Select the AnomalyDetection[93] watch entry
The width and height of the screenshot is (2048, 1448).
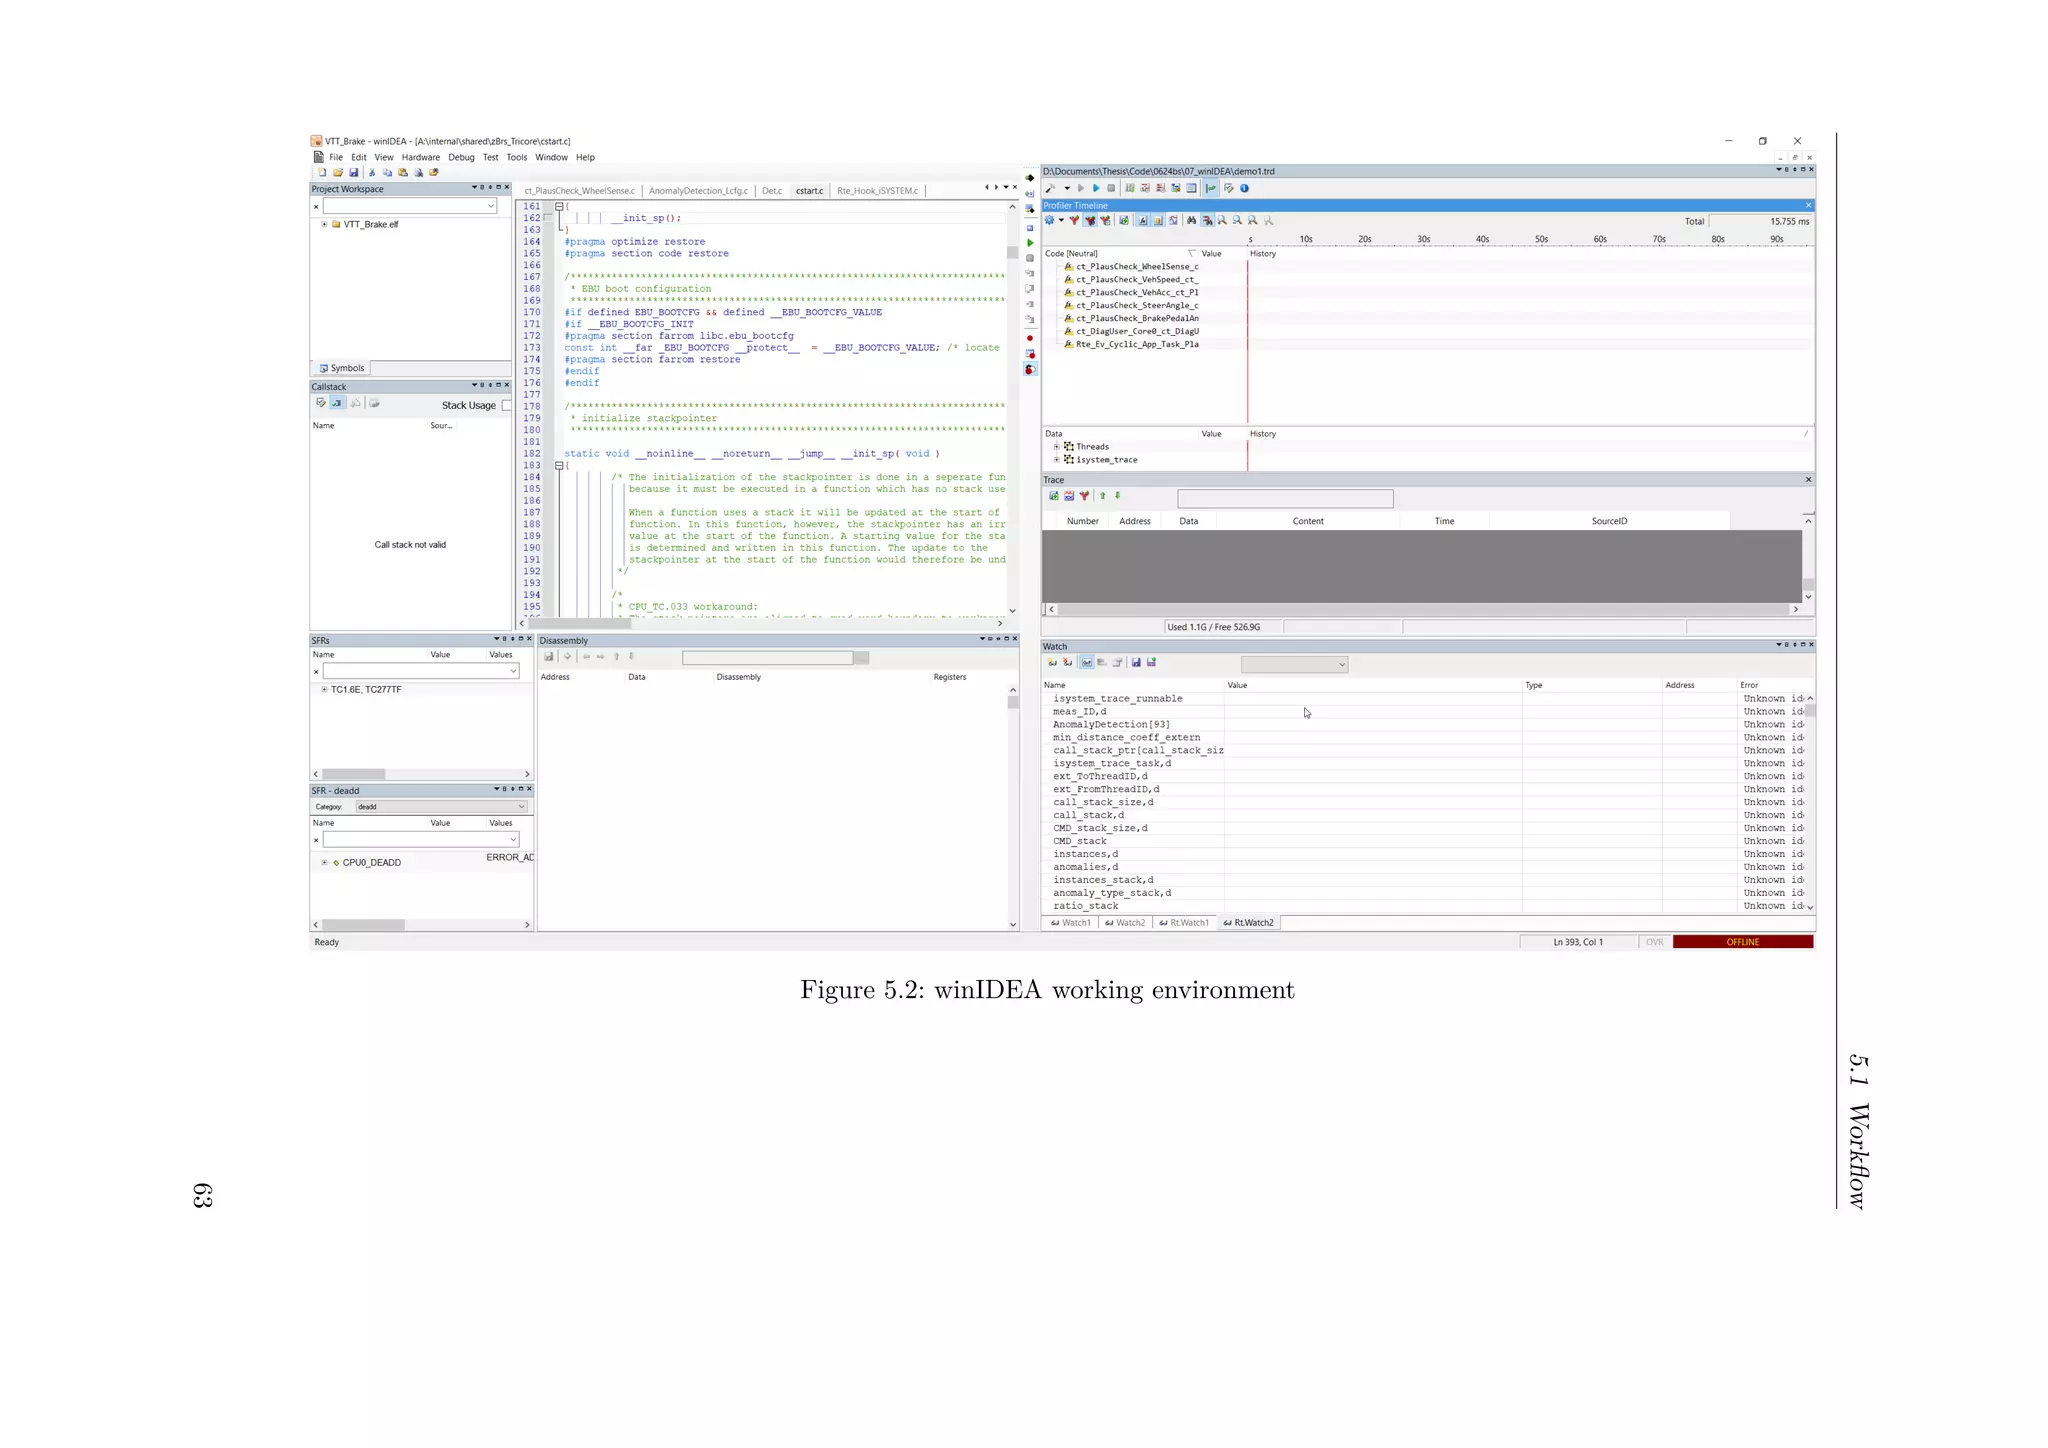1111,725
